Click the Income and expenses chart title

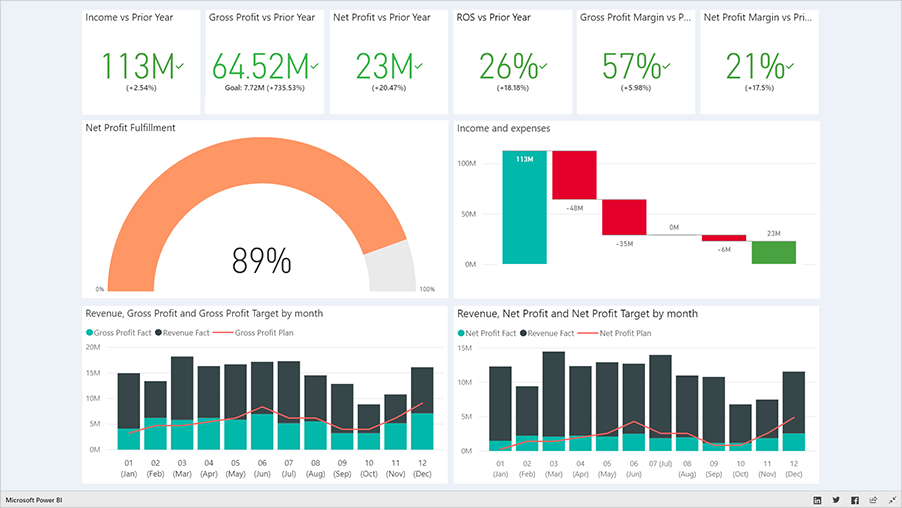[x=503, y=128]
